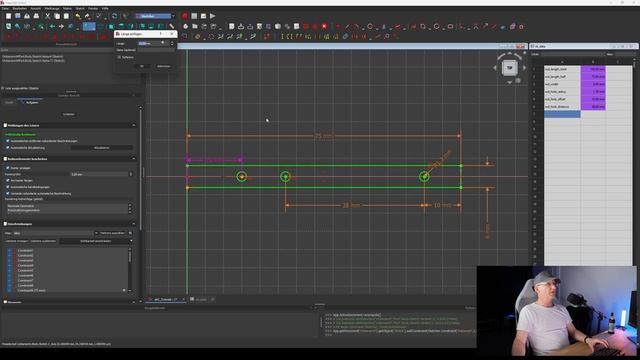Click the red X leave sketch icon
Image resolution: width=640 pixels, height=360 pixels.
click(324, 27)
